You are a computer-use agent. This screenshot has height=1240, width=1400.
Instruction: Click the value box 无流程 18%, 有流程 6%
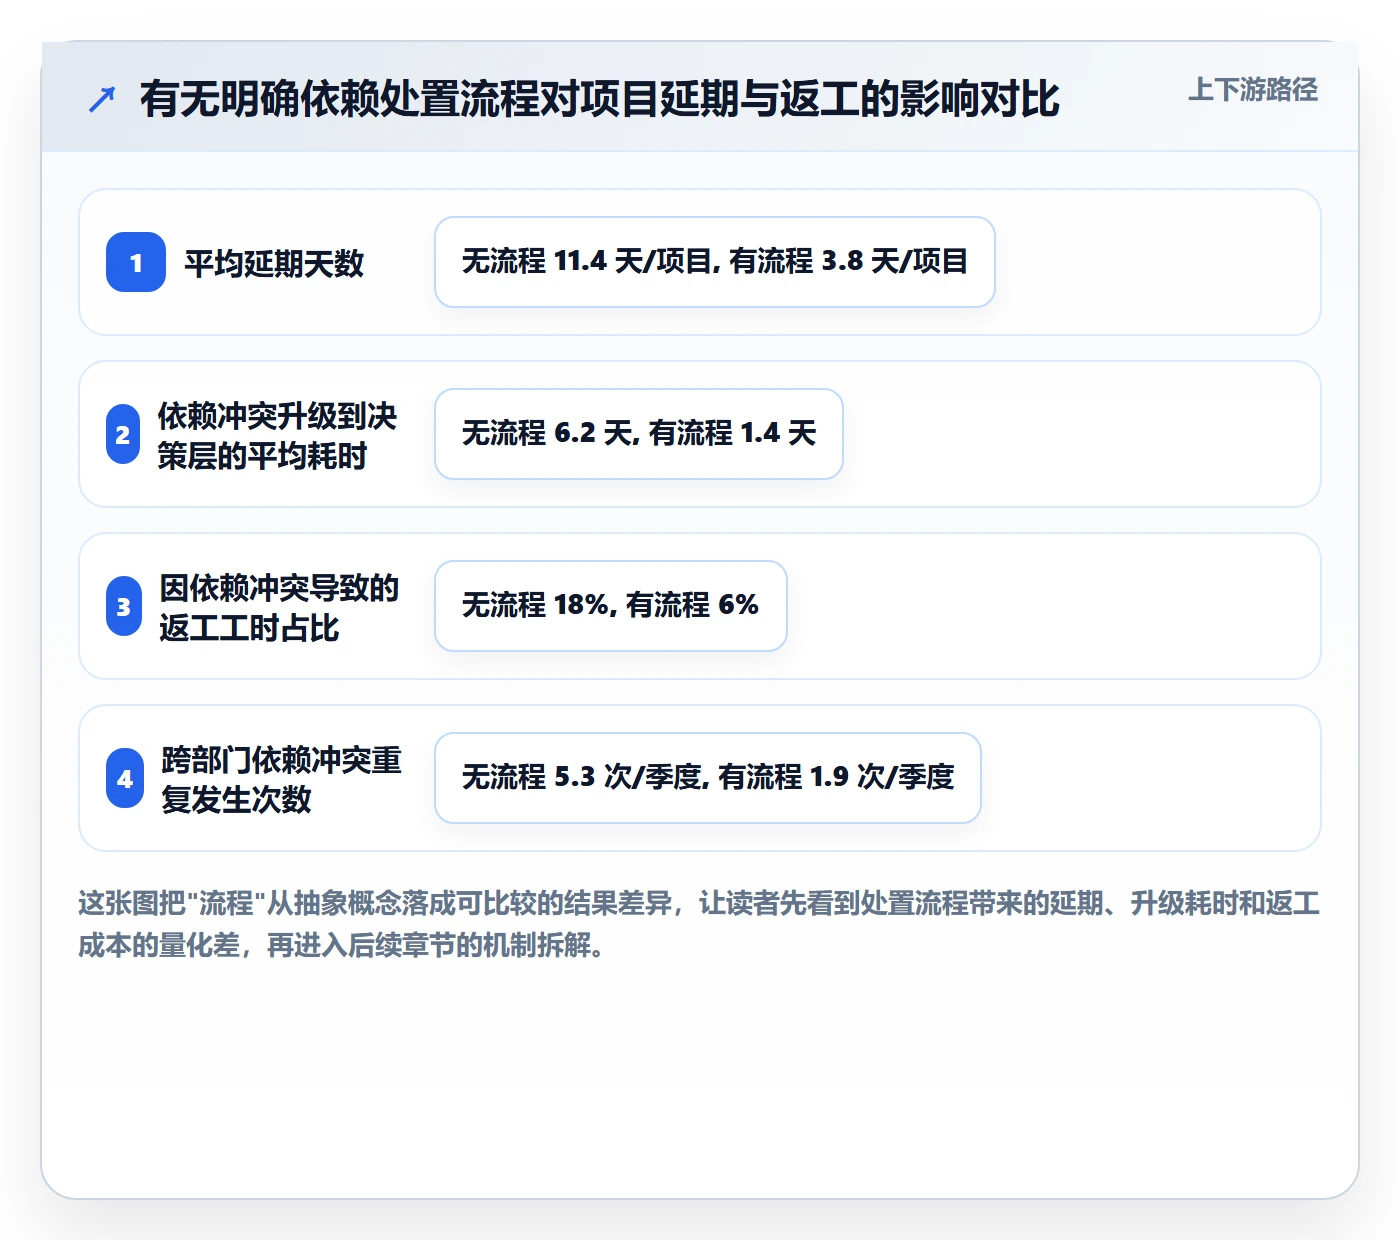(x=611, y=606)
